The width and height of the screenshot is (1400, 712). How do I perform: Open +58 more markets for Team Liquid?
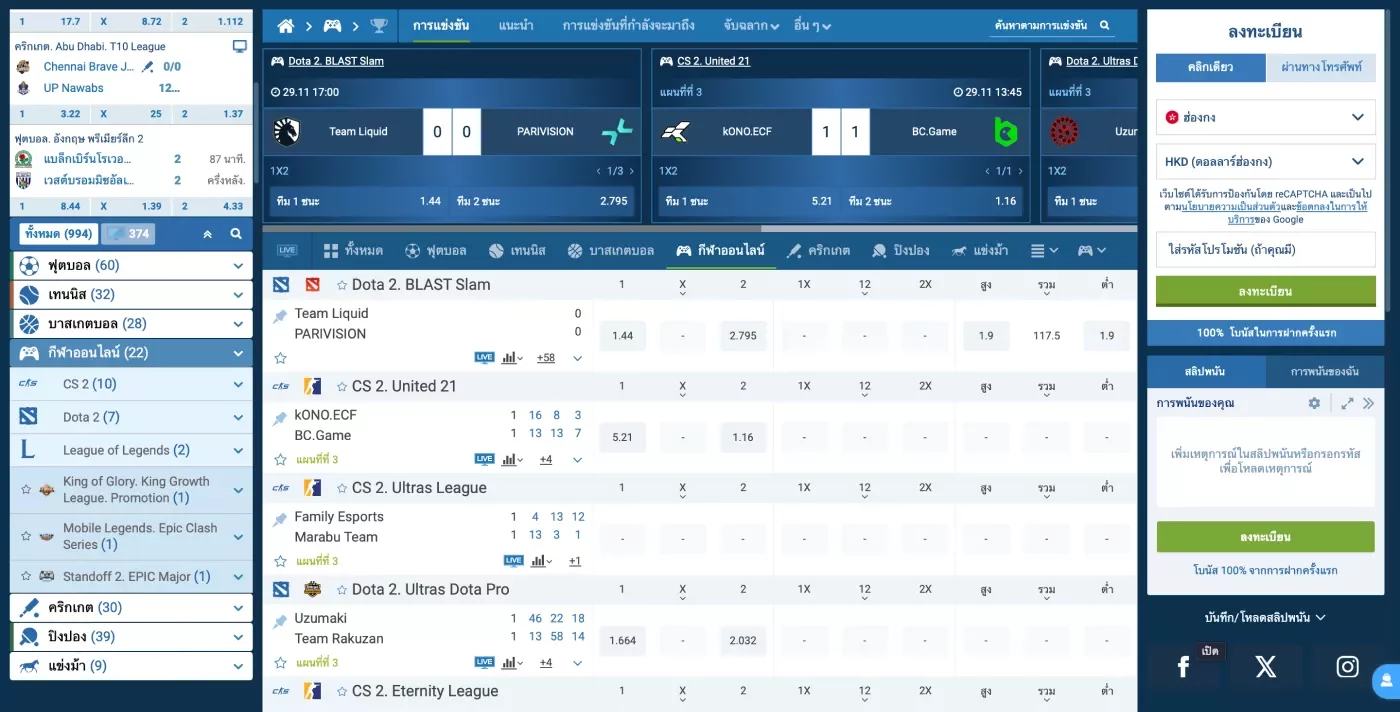[546, 358]
